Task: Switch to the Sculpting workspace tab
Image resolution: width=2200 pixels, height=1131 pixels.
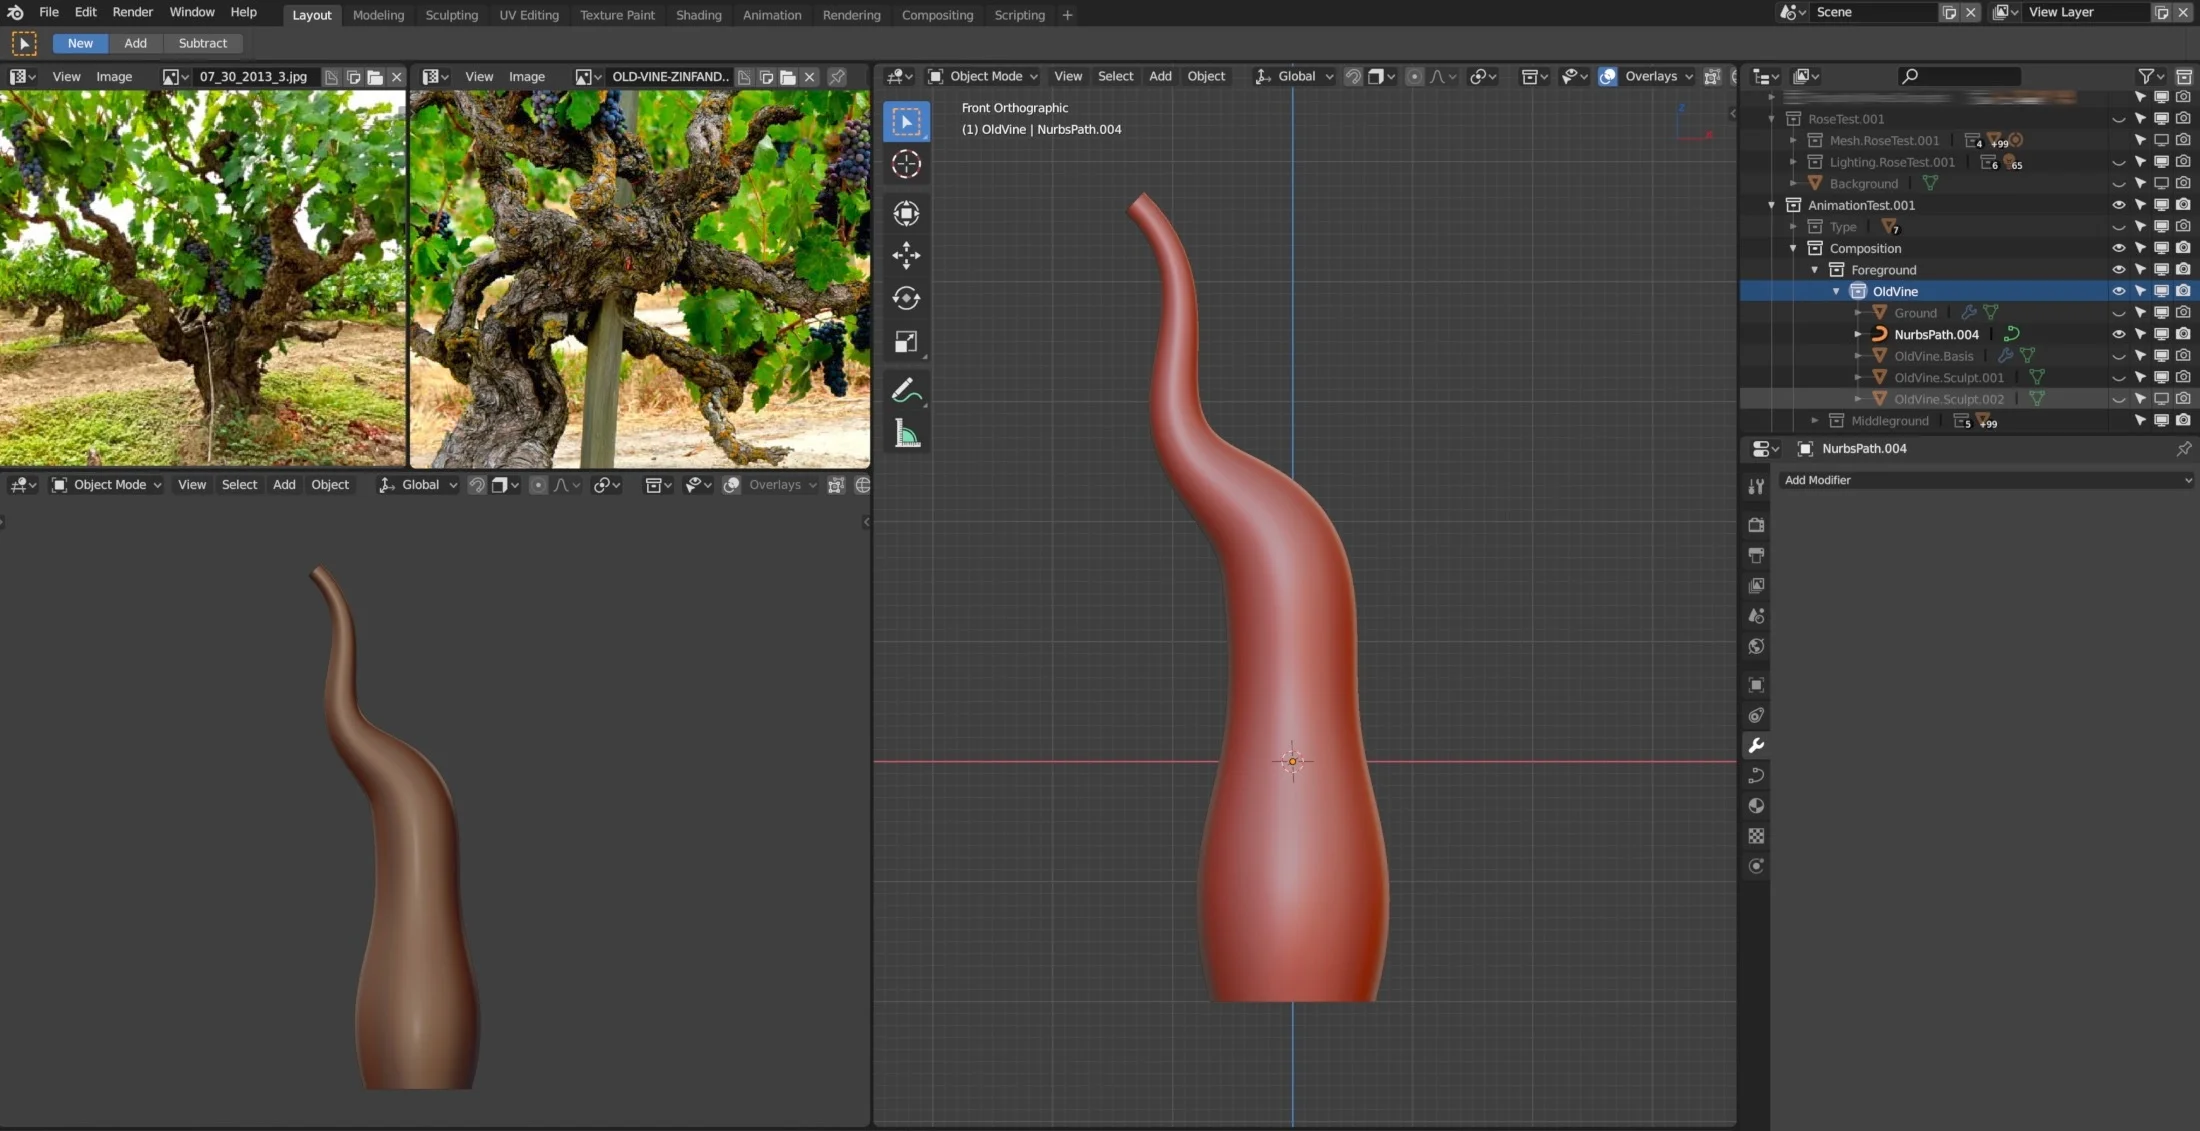Action: pos(451,15)
